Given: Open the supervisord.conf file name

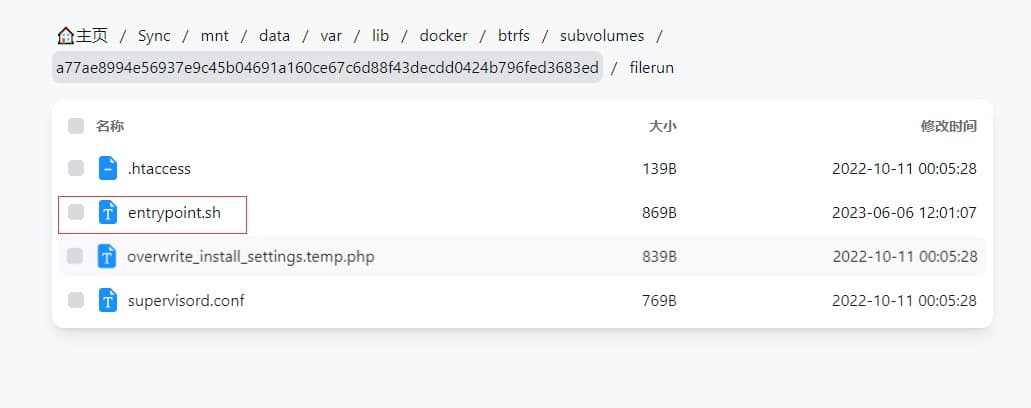Looking at the screenshot, I should coord(185,300).
